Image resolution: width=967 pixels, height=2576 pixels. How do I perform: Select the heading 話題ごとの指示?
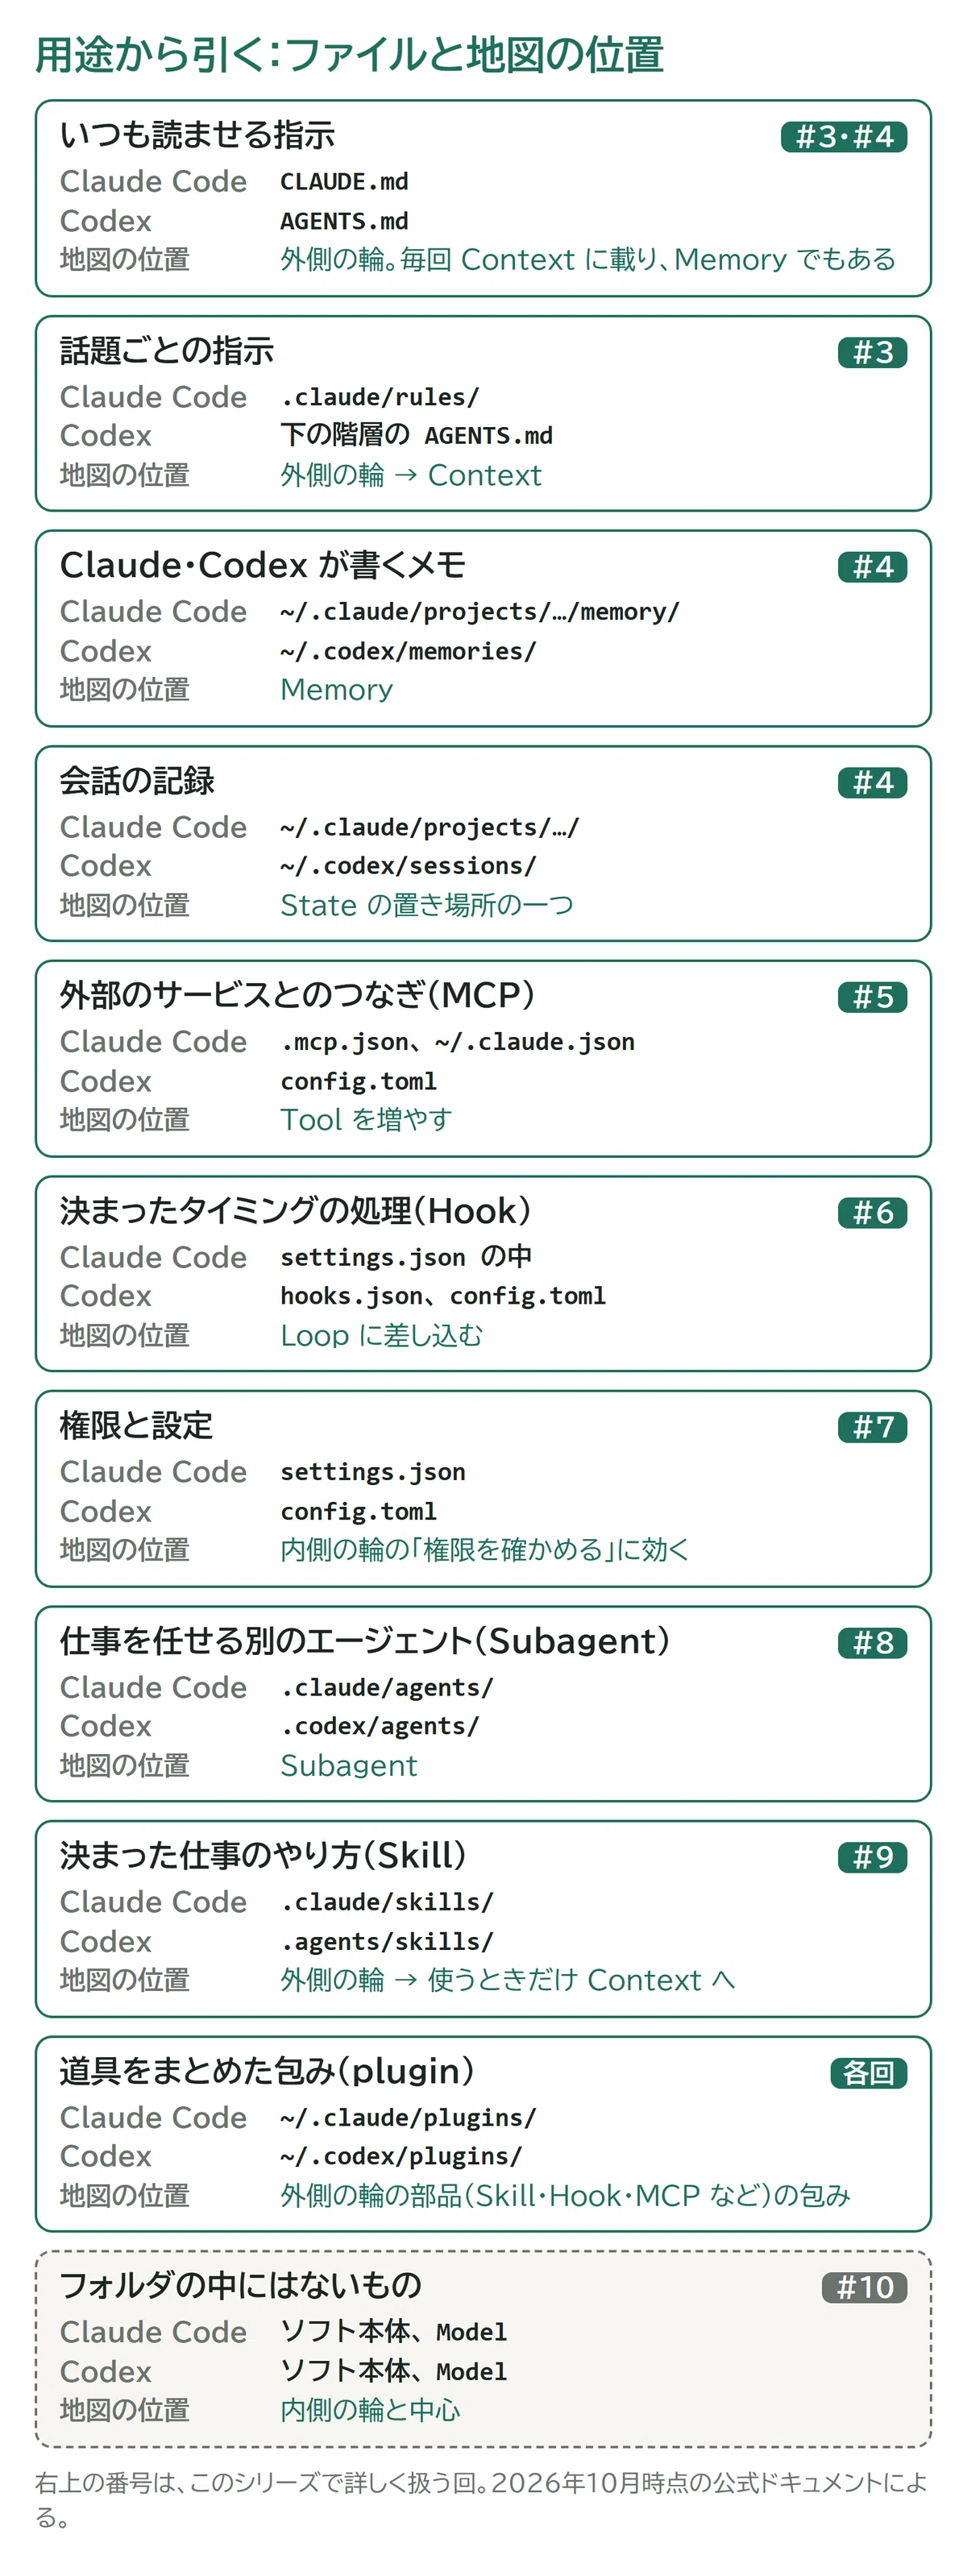166,350
